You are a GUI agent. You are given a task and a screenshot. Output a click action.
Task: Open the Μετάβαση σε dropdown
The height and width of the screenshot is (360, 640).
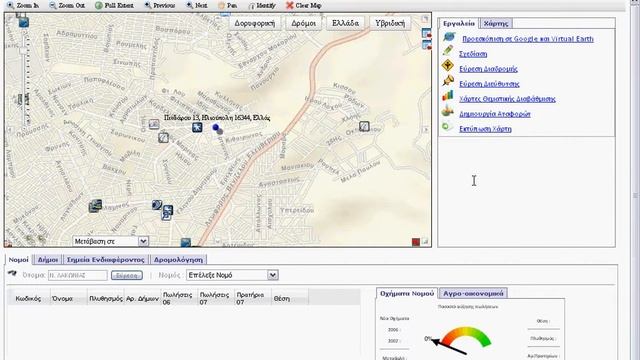[111, 241]
